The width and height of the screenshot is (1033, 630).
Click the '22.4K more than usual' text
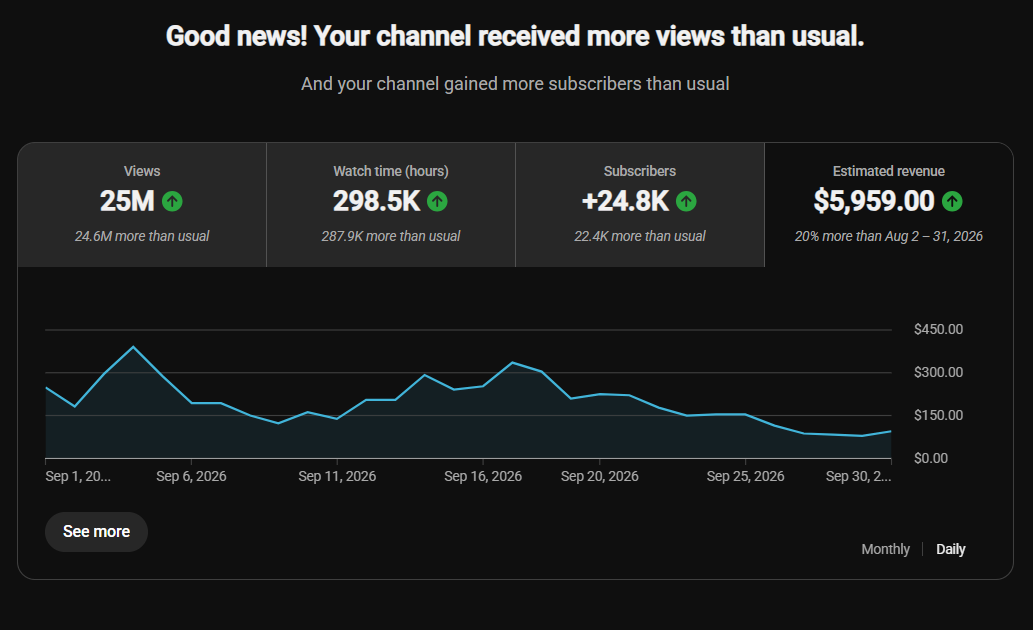pos(640,236)
